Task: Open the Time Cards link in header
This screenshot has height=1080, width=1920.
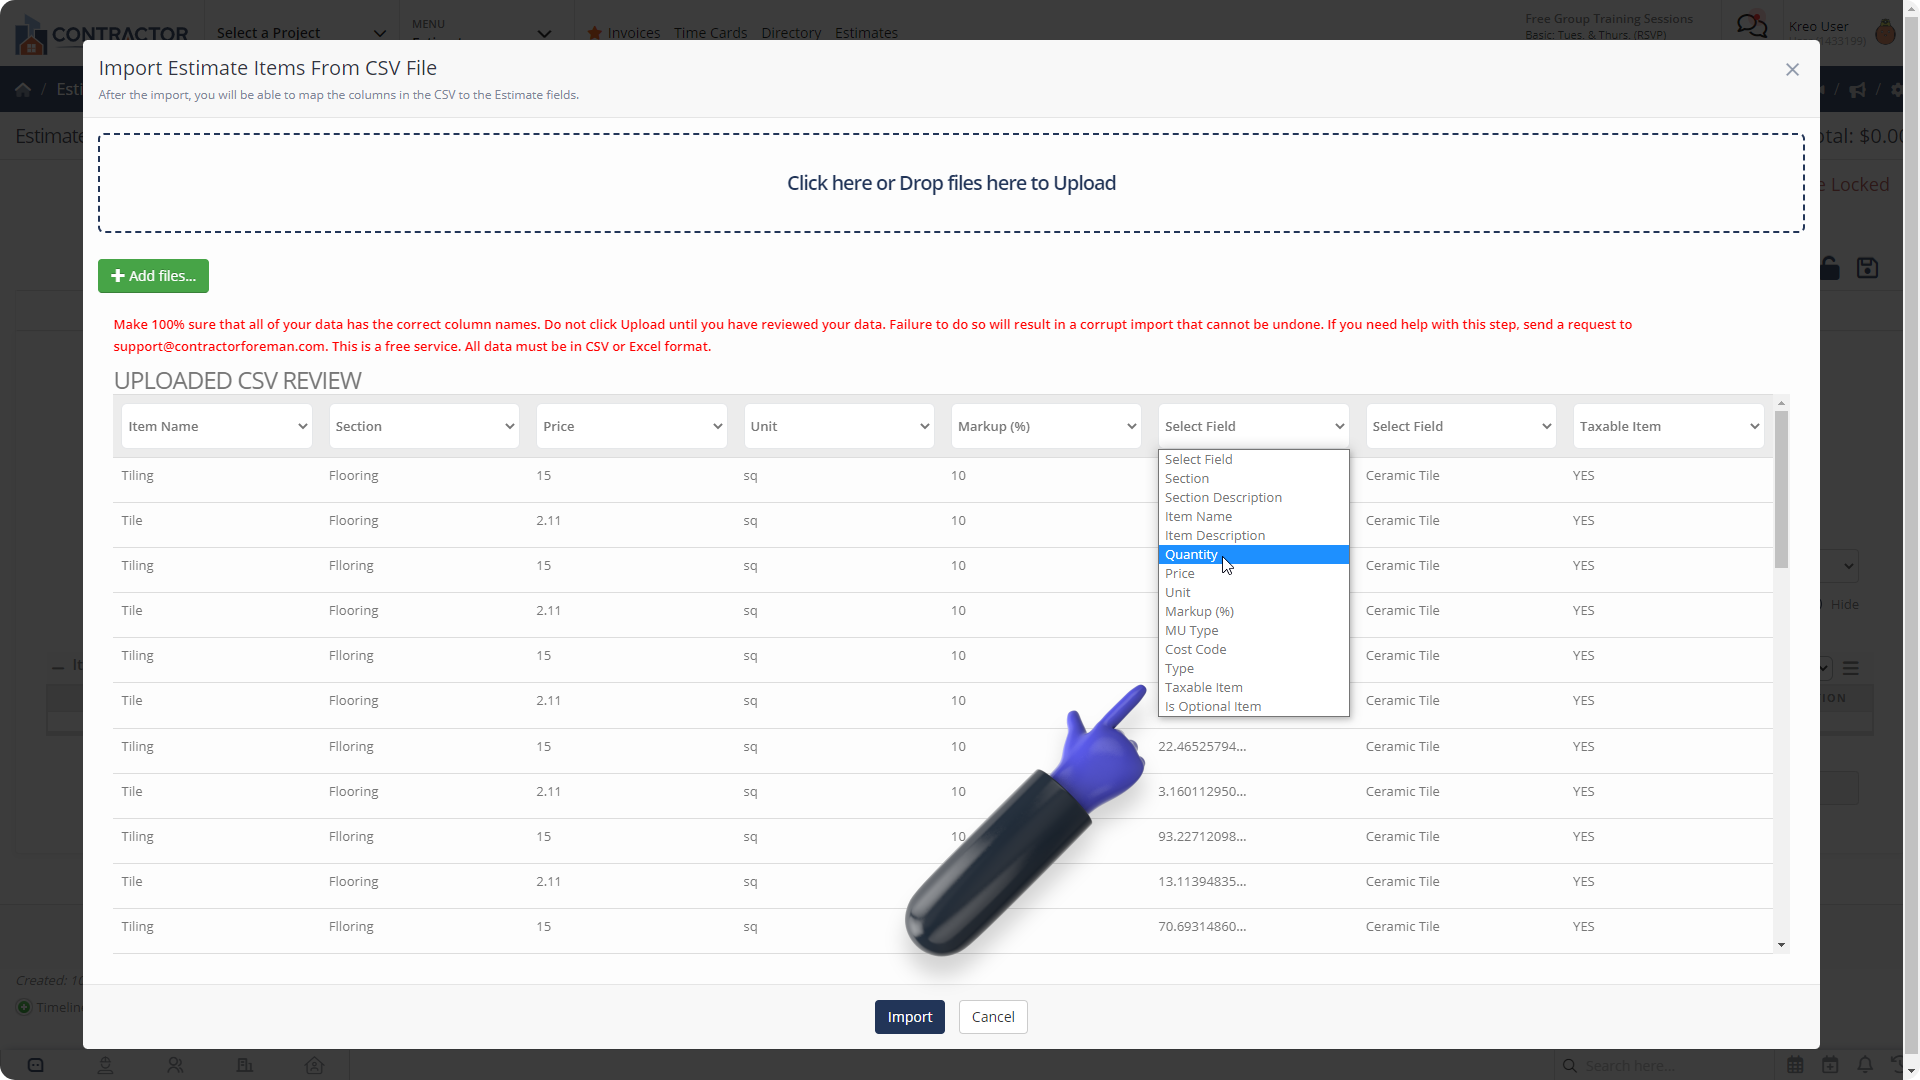Action: 710,33
